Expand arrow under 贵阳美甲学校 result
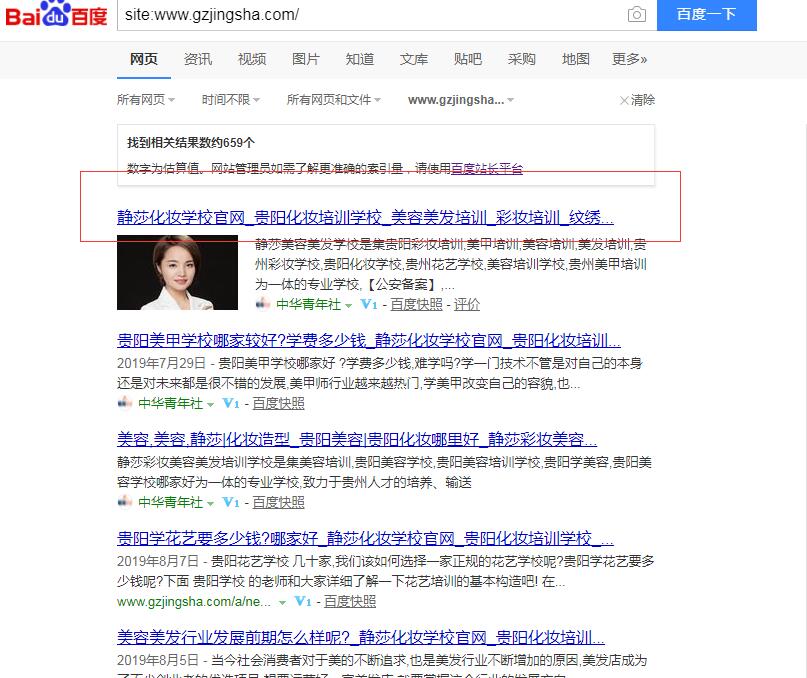The height and width of the screenshot is (678, 807). point(210,404)
